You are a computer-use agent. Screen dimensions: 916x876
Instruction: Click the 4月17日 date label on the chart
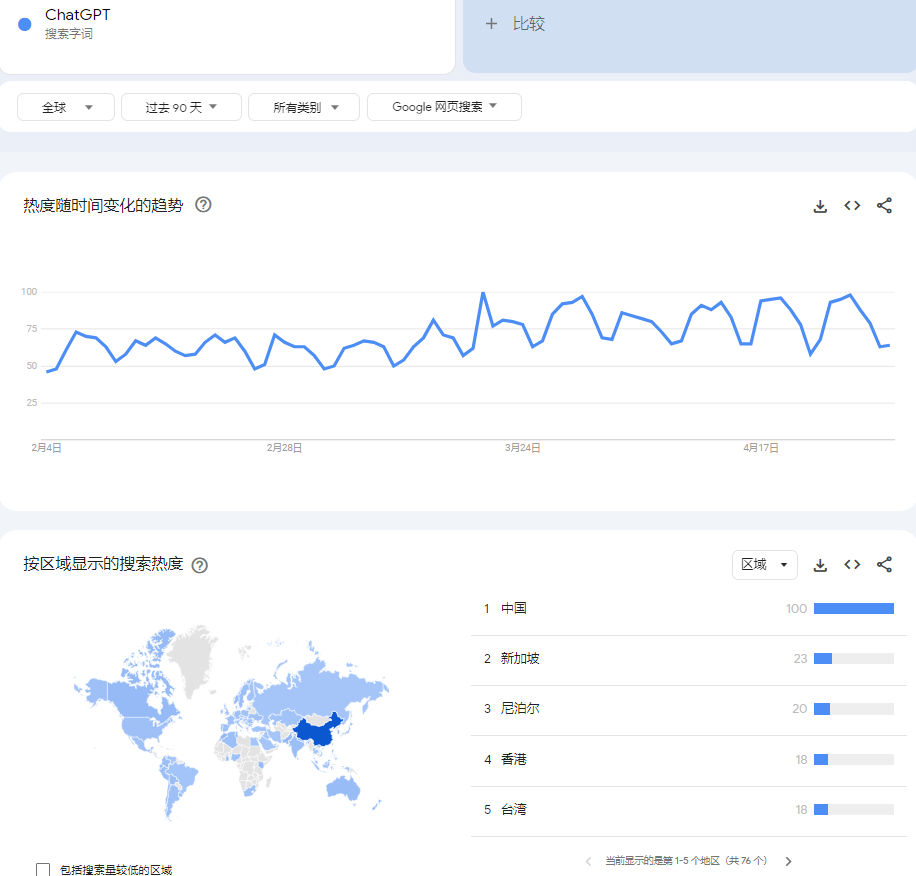(x=761, y=448)
